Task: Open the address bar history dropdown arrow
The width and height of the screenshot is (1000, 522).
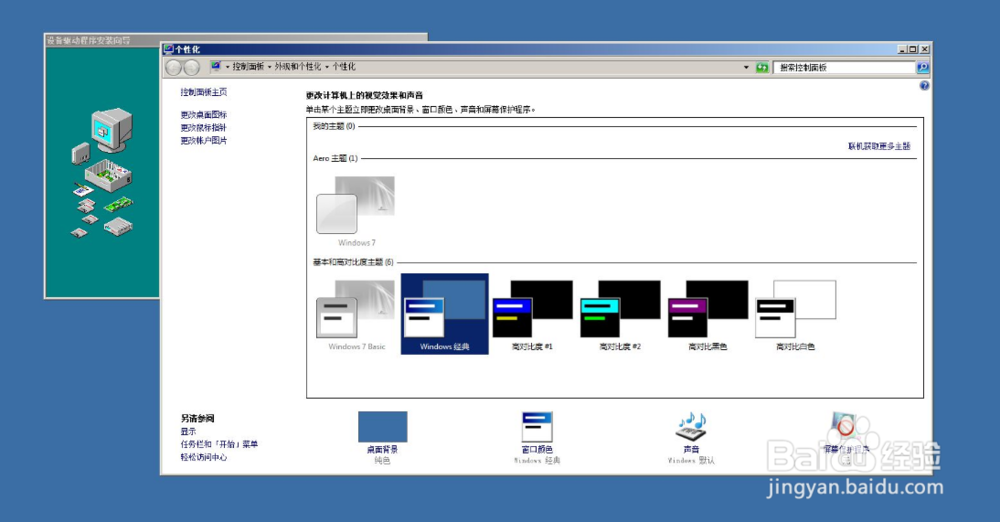Action: point(746,67)
